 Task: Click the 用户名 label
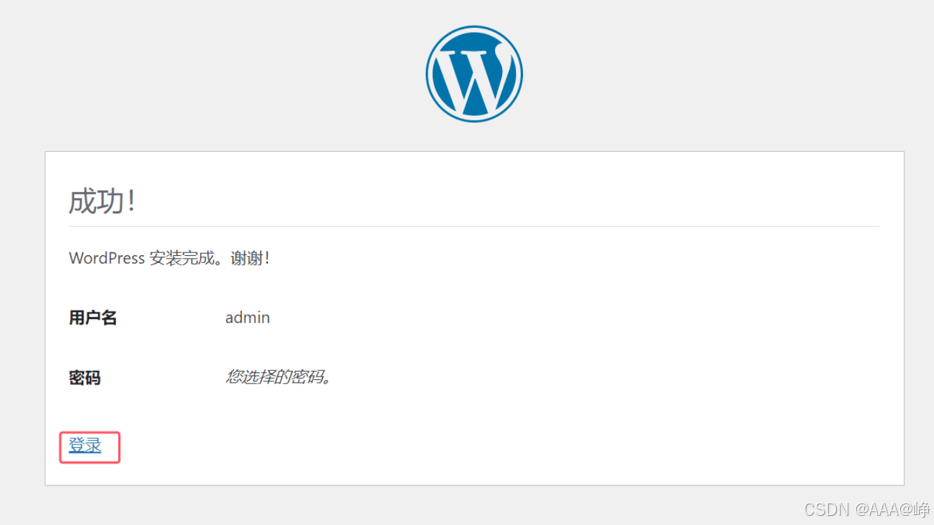click(x=92, y=318)
